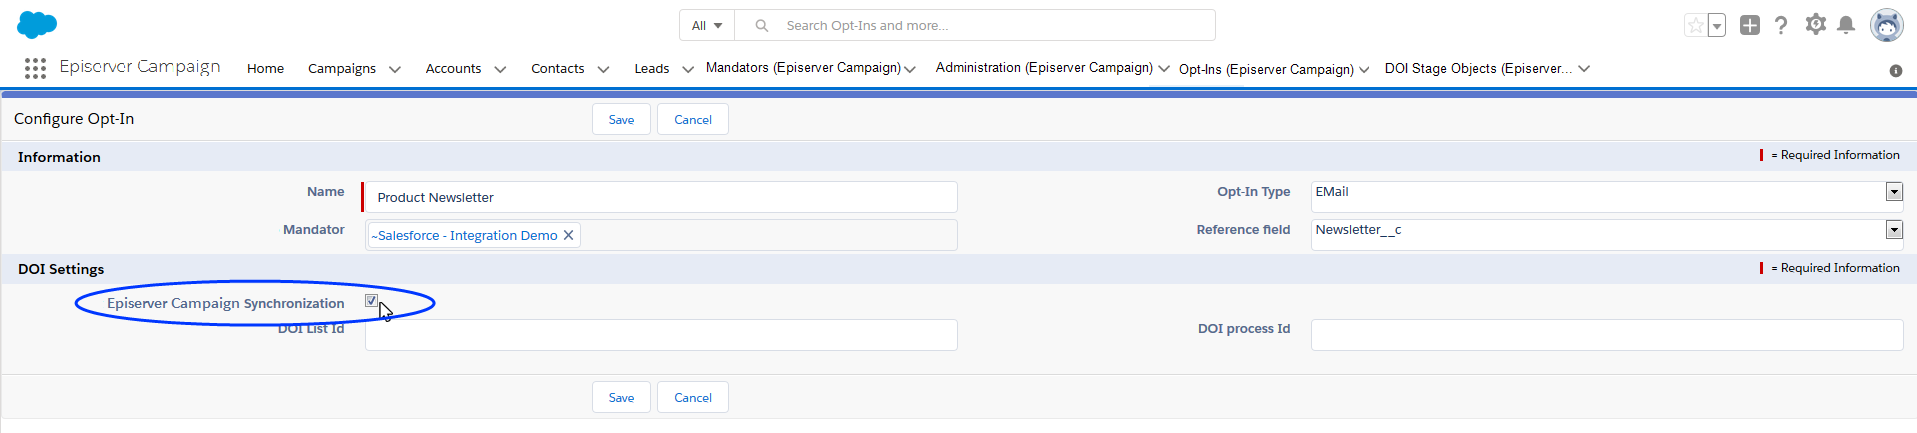This screenshot has height=433, width=1917.
Task: Remove the Salesforce - Integration Demo mandator
Action: tap(568, 235)
